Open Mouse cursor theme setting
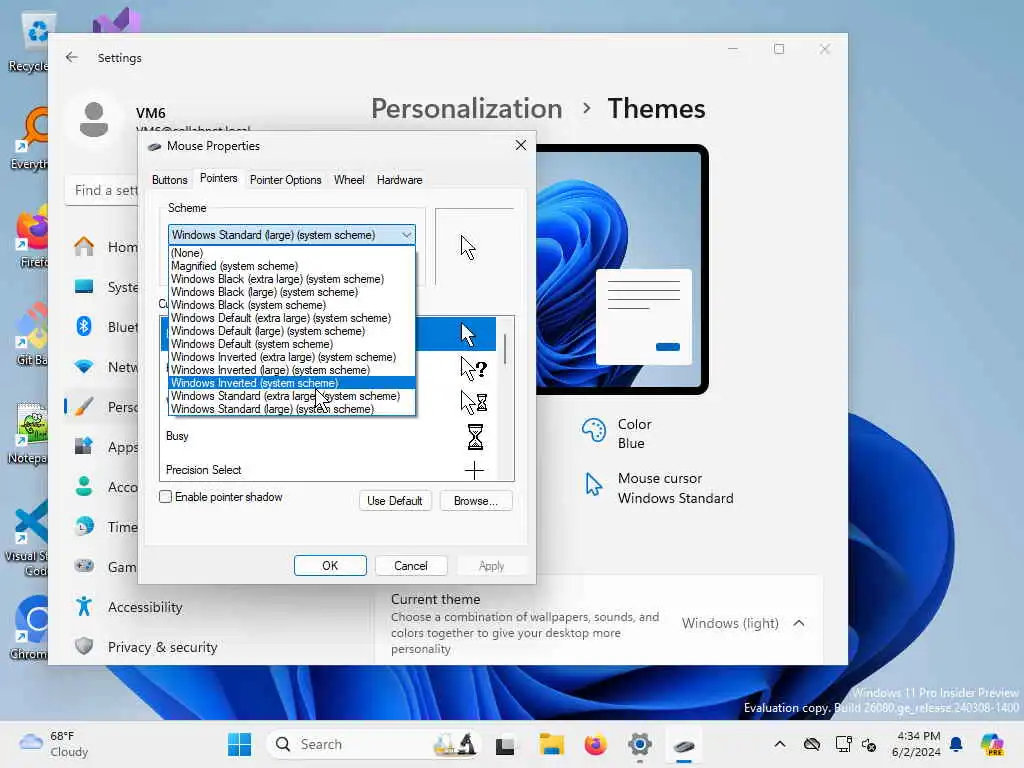This screenshot has width=1024, height=768. pos(658,488)
